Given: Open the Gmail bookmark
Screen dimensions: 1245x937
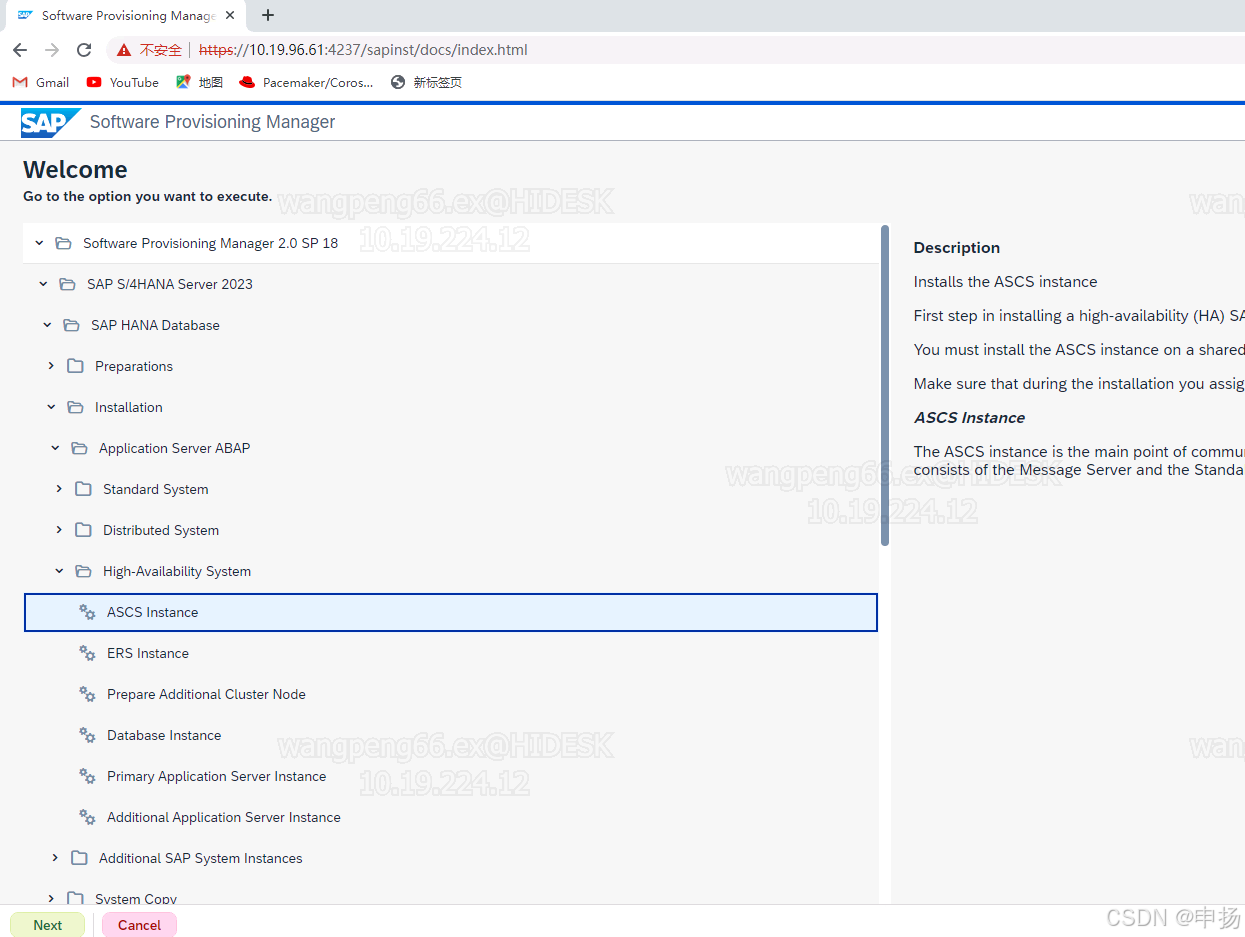Looking at the screenshot, I should pos(41,82).
